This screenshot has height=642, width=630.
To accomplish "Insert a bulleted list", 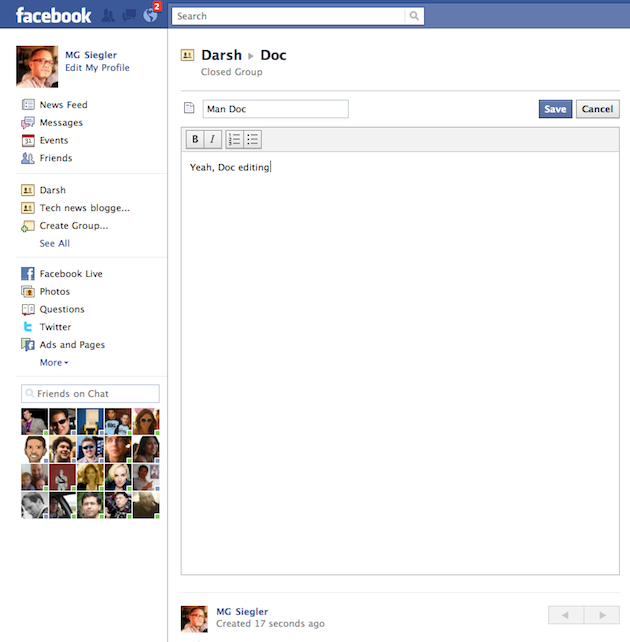I will [x=253, y=139].
